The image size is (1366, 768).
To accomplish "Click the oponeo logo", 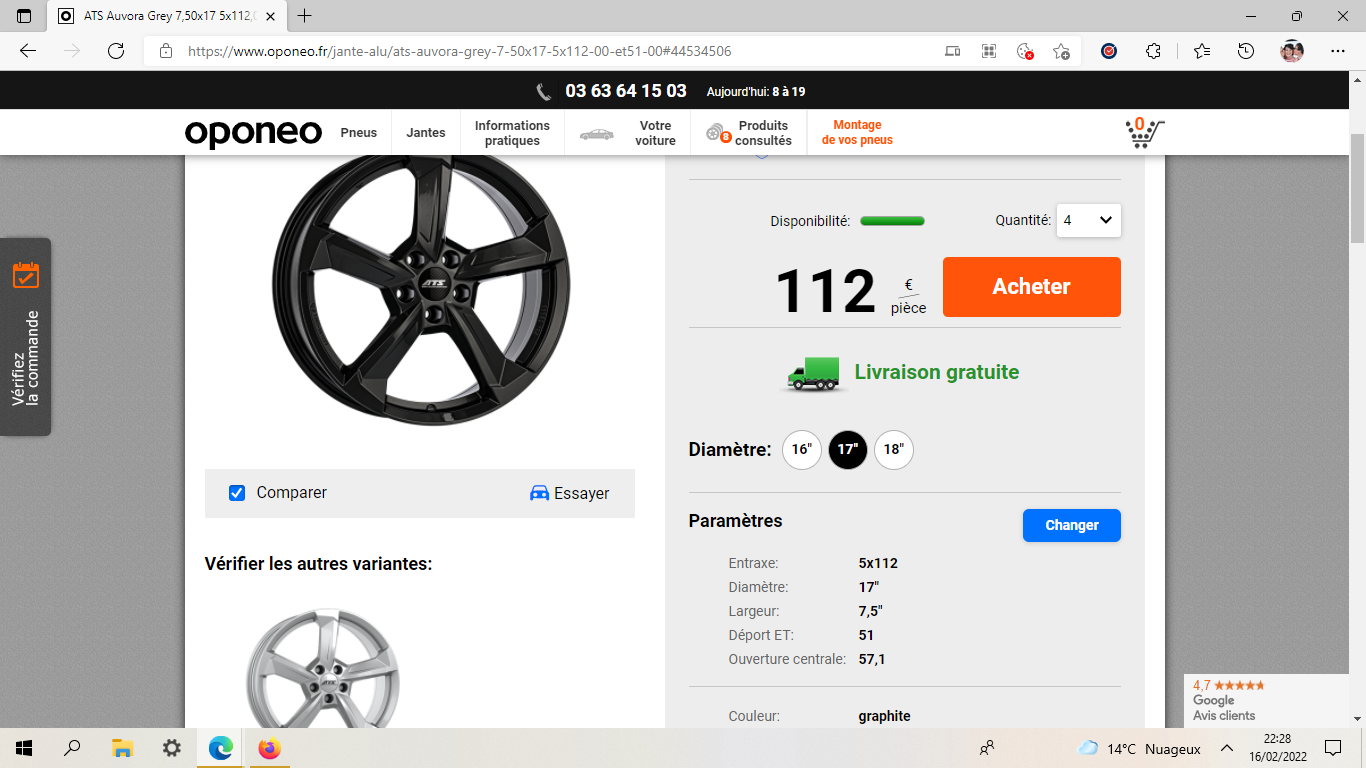I will (x=253, y=133).
